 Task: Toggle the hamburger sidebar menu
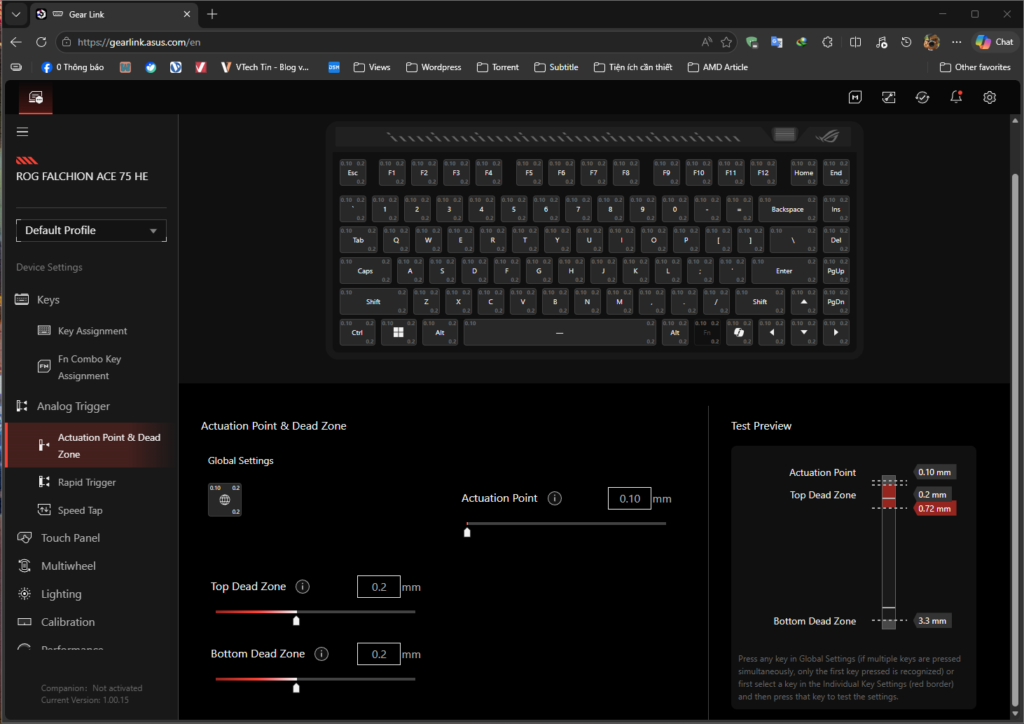coord(23,131)
